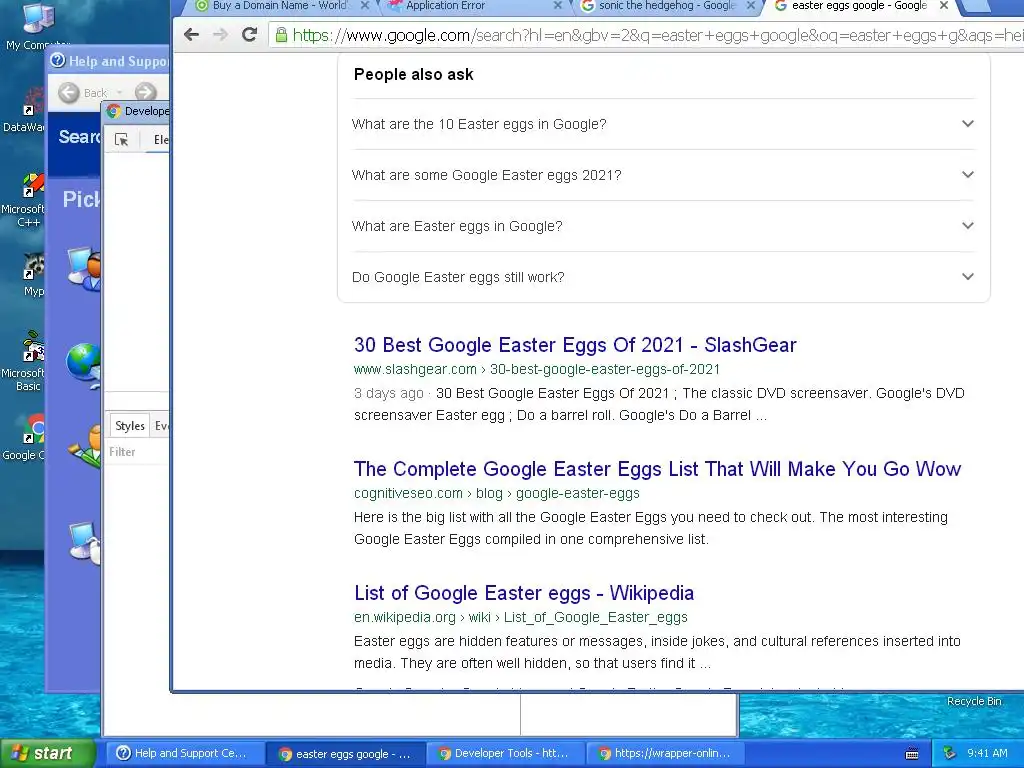1024x768 pixels.
Task: Switch to Application Error tab
Action: [445, 6]
